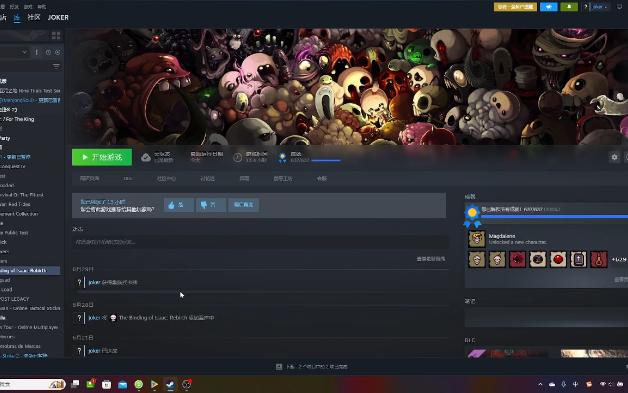Open game settings gear icon

[614, 157]
